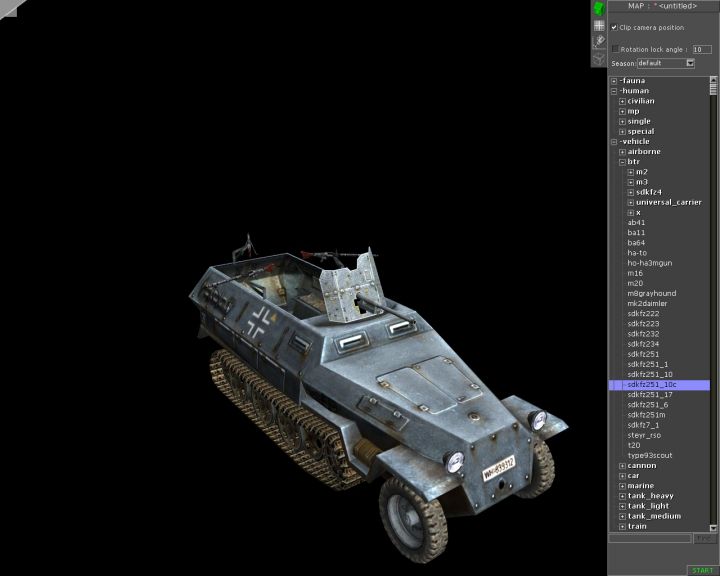Click scroll up arrow in entity list
Screen dimensions: 720x576
(714, 80)
